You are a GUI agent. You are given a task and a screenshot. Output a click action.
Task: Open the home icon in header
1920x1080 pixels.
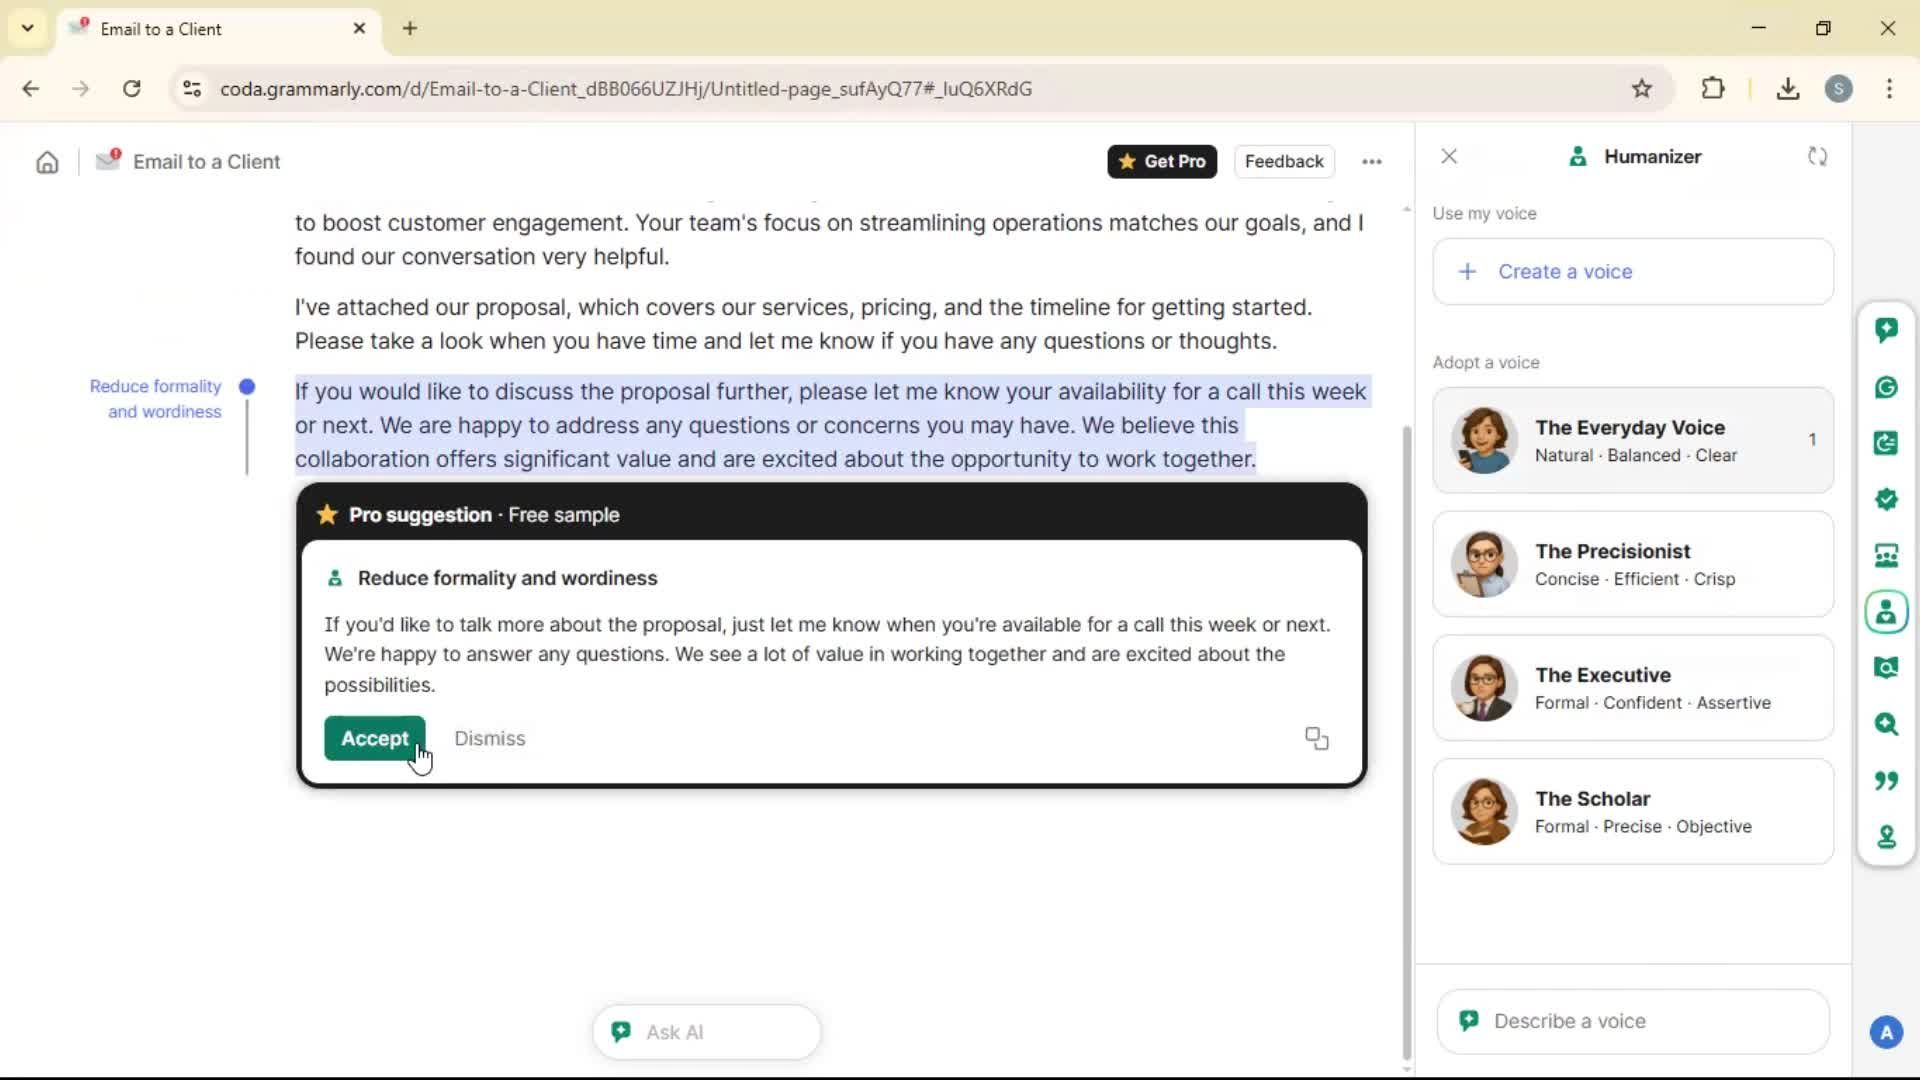(x=47, y=162)
